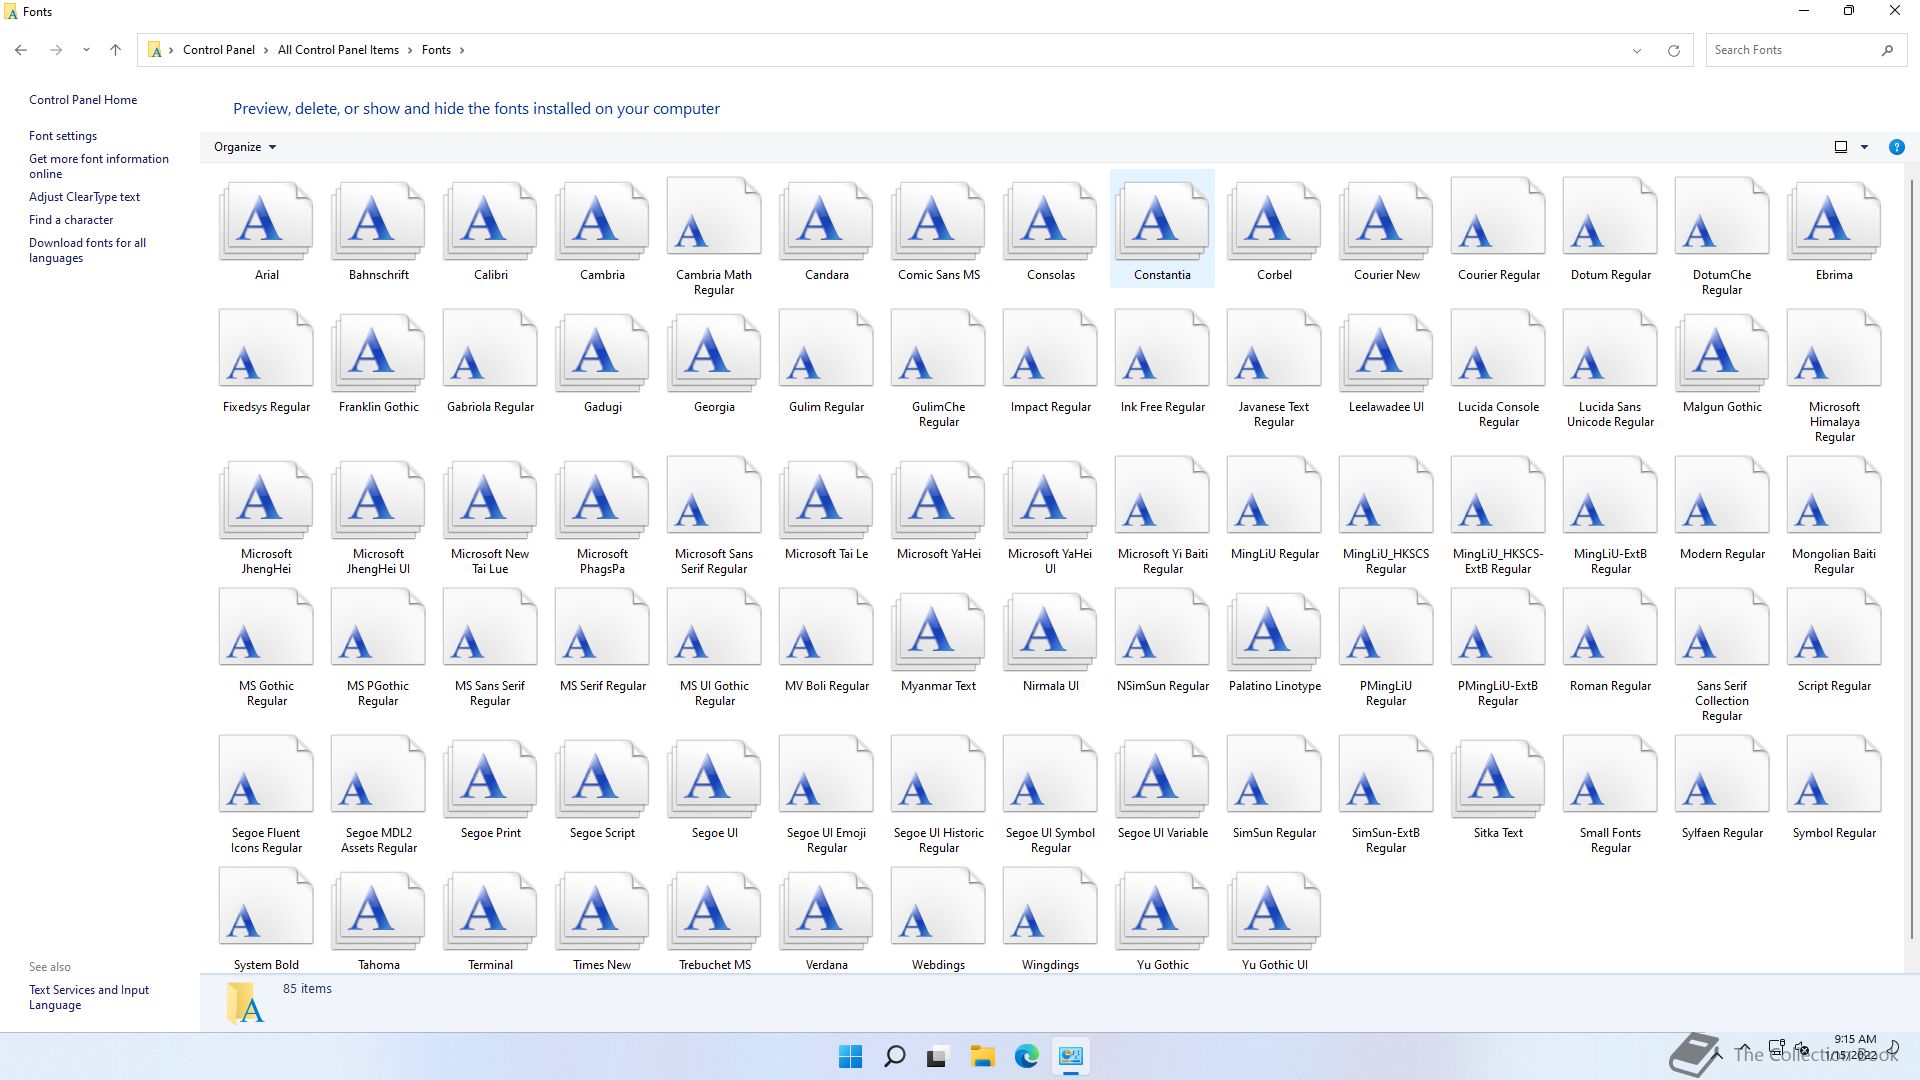This screenshot has width=1920, height=1080.
Task: Open the Calibri font icon
Action: tap(490, 219)
